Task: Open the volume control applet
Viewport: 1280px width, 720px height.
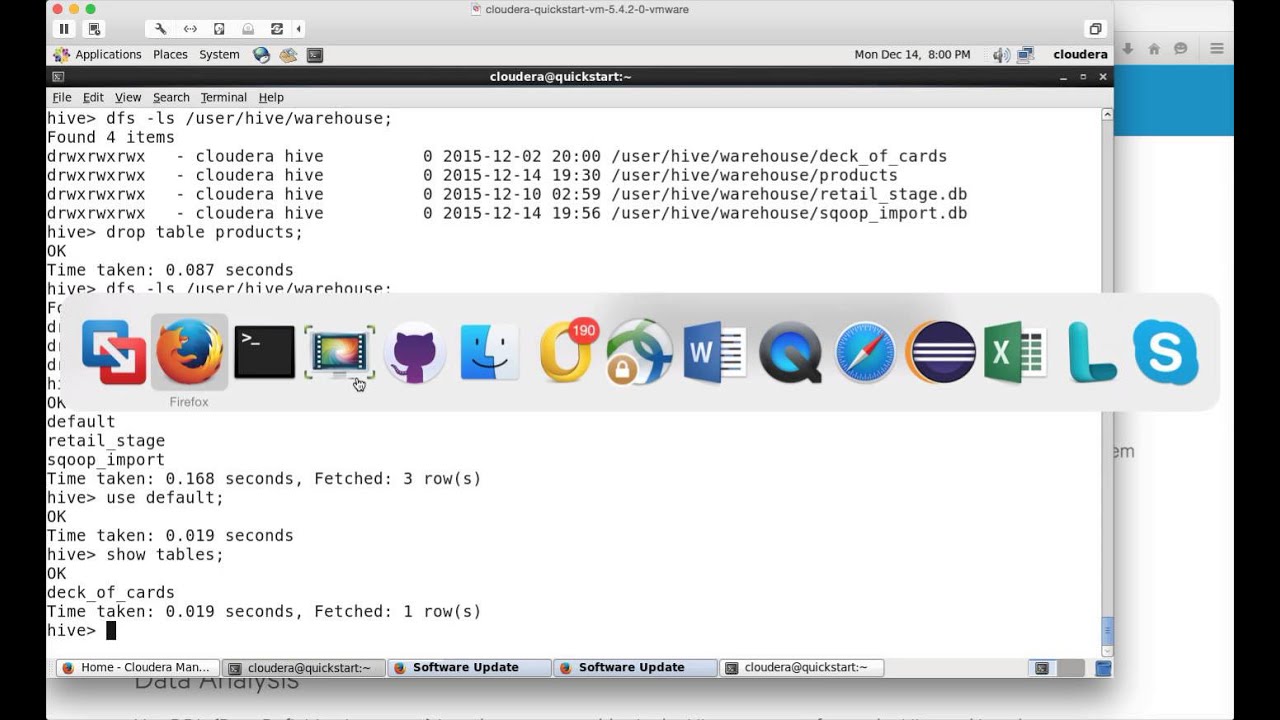Action: pyautogui.click(x=1000, y=55)
